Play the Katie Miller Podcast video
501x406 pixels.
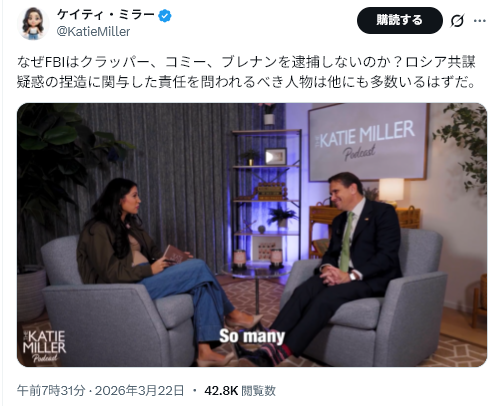pyautogui.click(x=252, y=235)
